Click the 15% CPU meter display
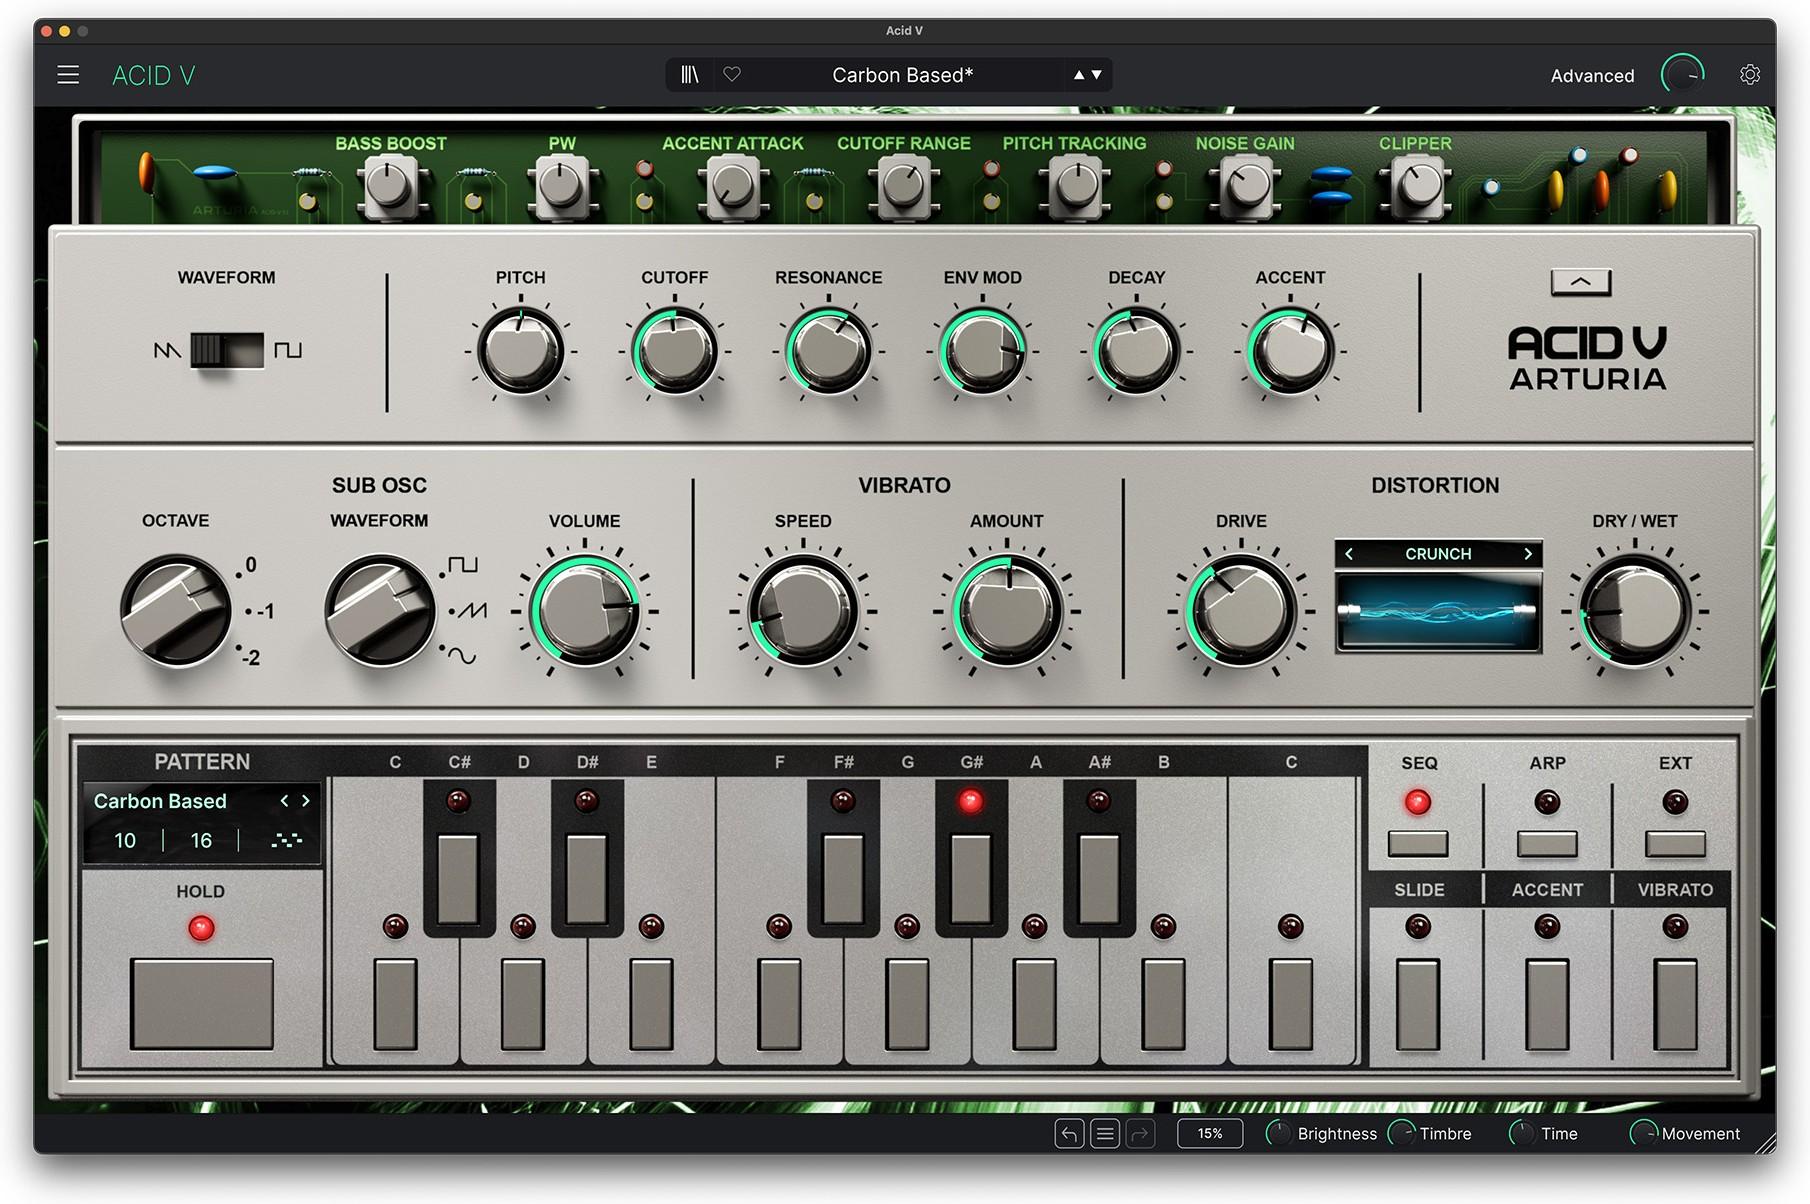 pyautogui.click(x=1209, y=1133)
